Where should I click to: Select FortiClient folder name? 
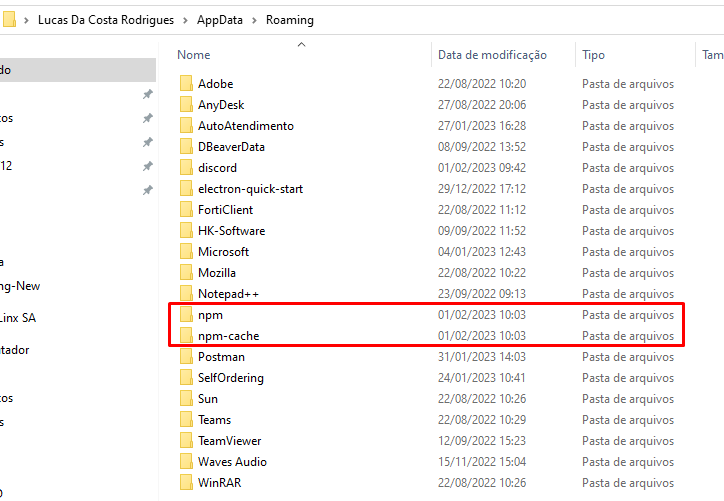pyautogui.click(x=225, y=210)
